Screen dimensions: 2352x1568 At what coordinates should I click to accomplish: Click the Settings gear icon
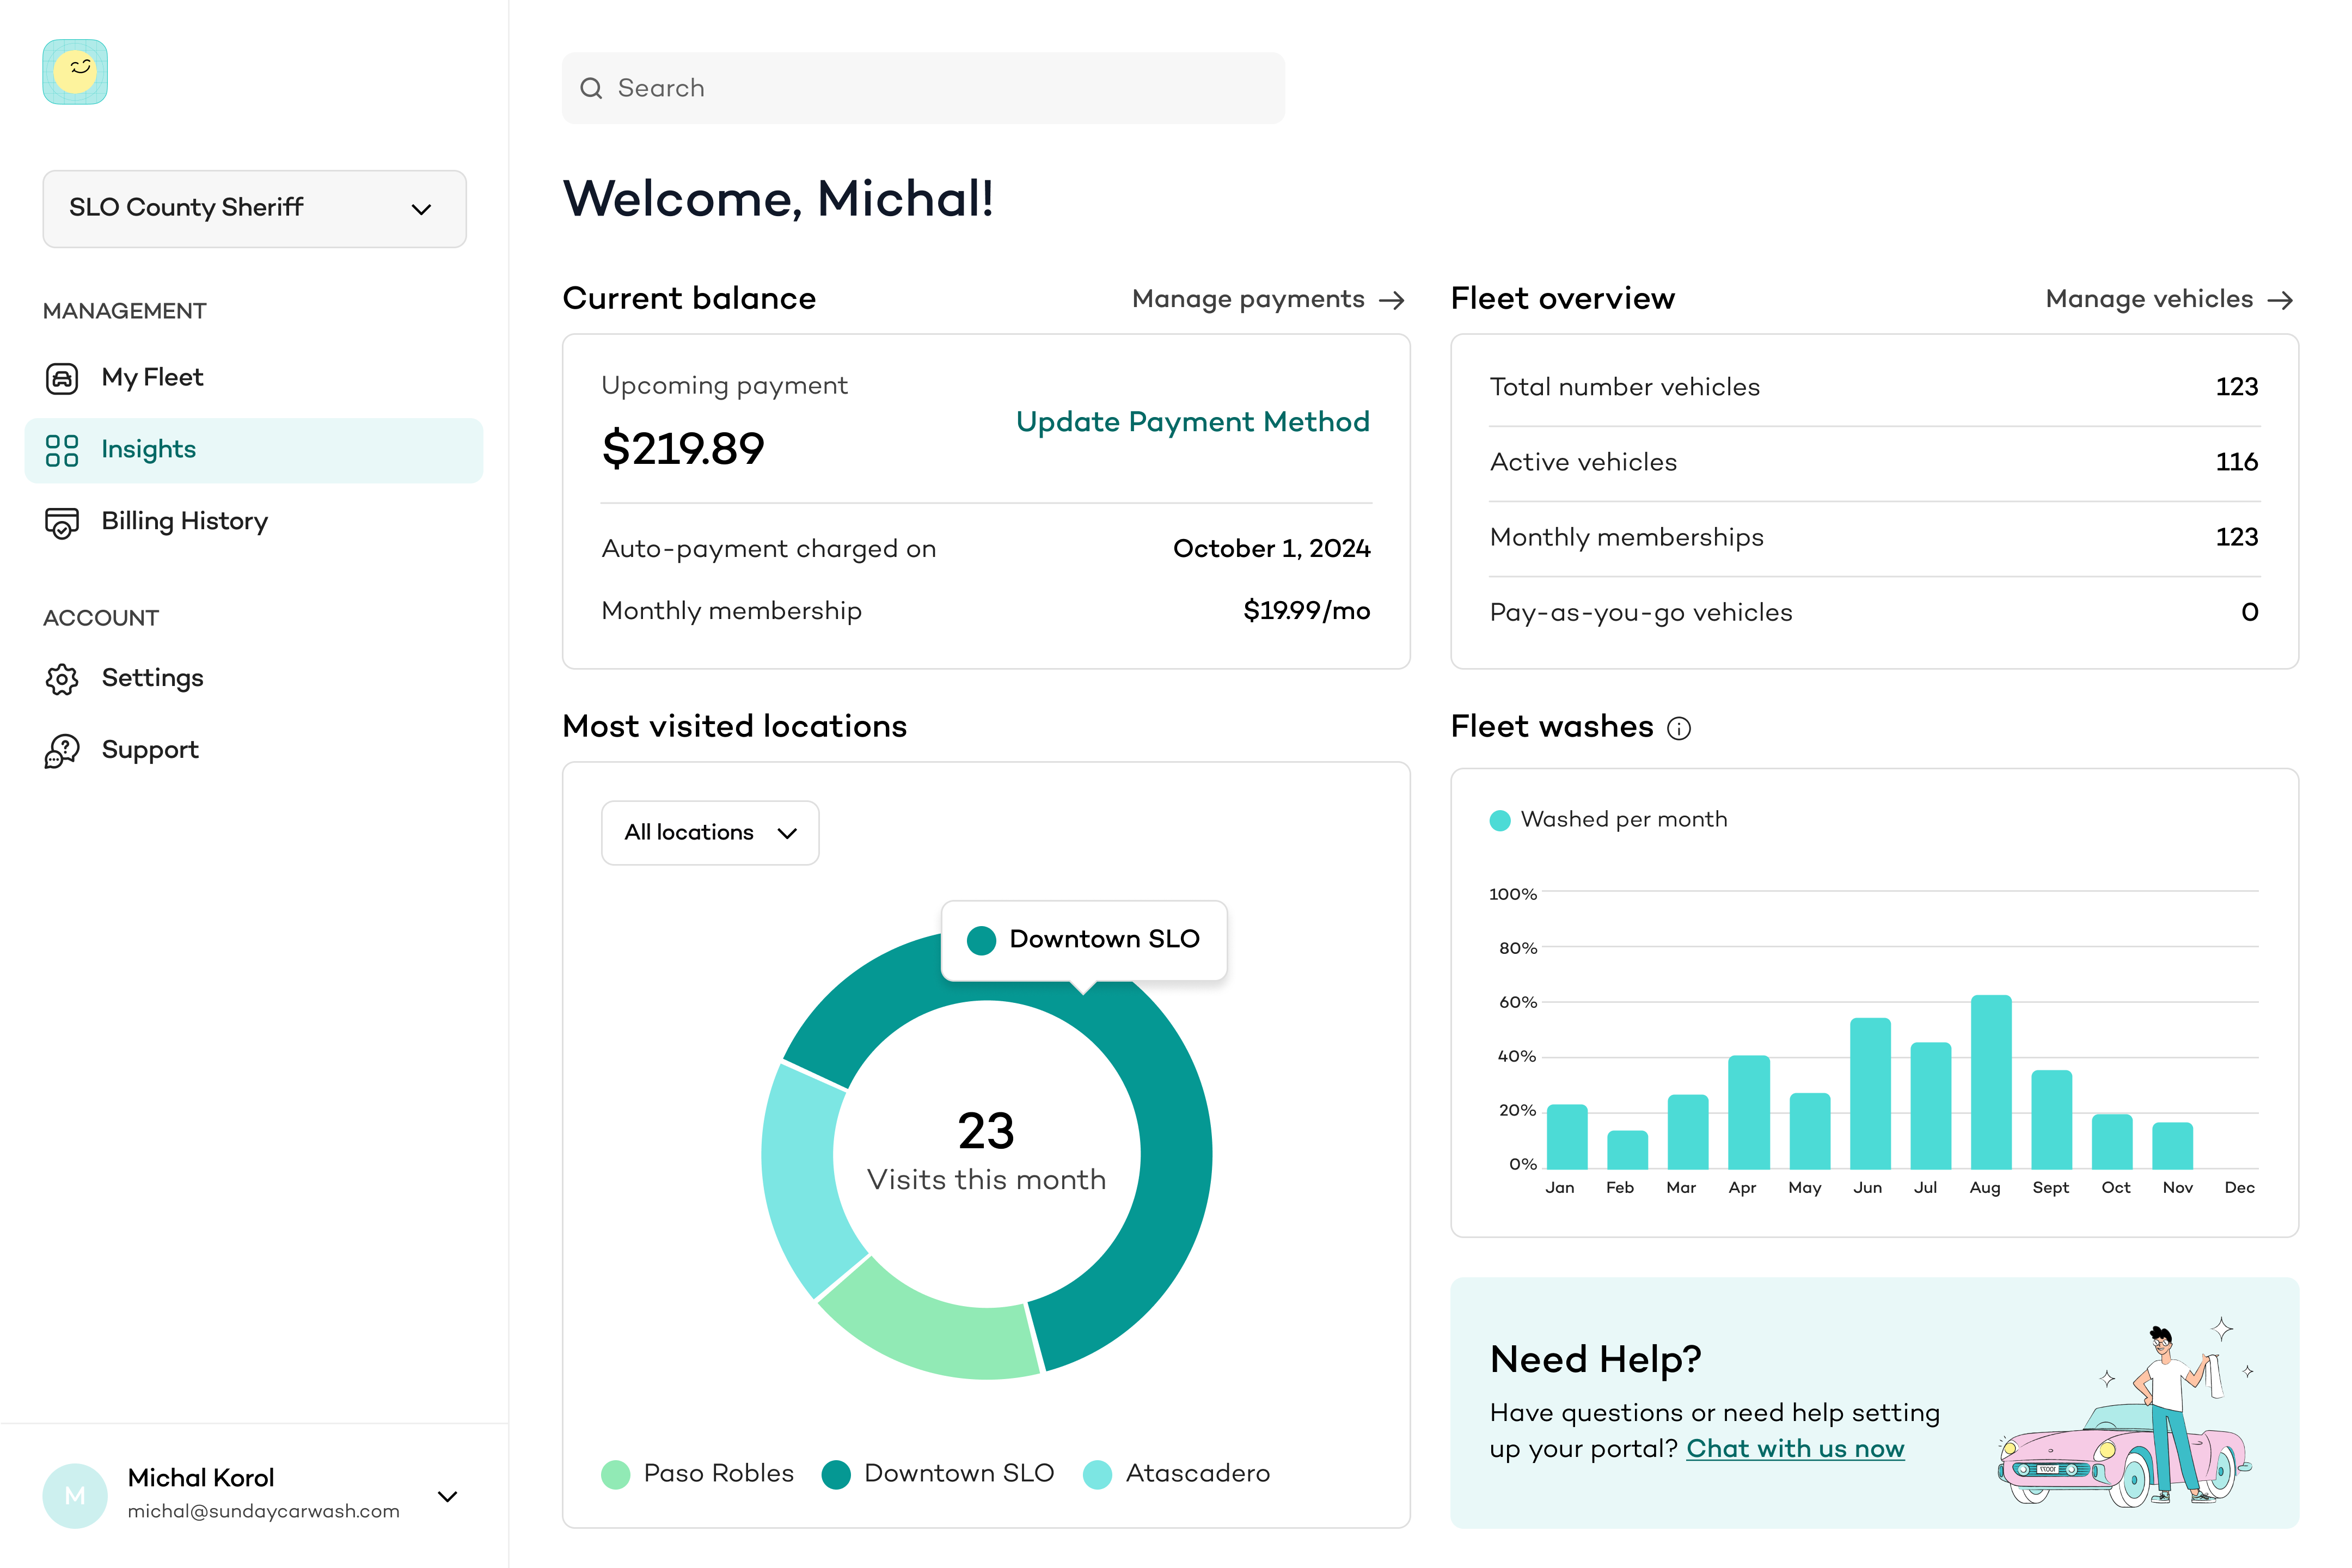(x=62, y=679)
